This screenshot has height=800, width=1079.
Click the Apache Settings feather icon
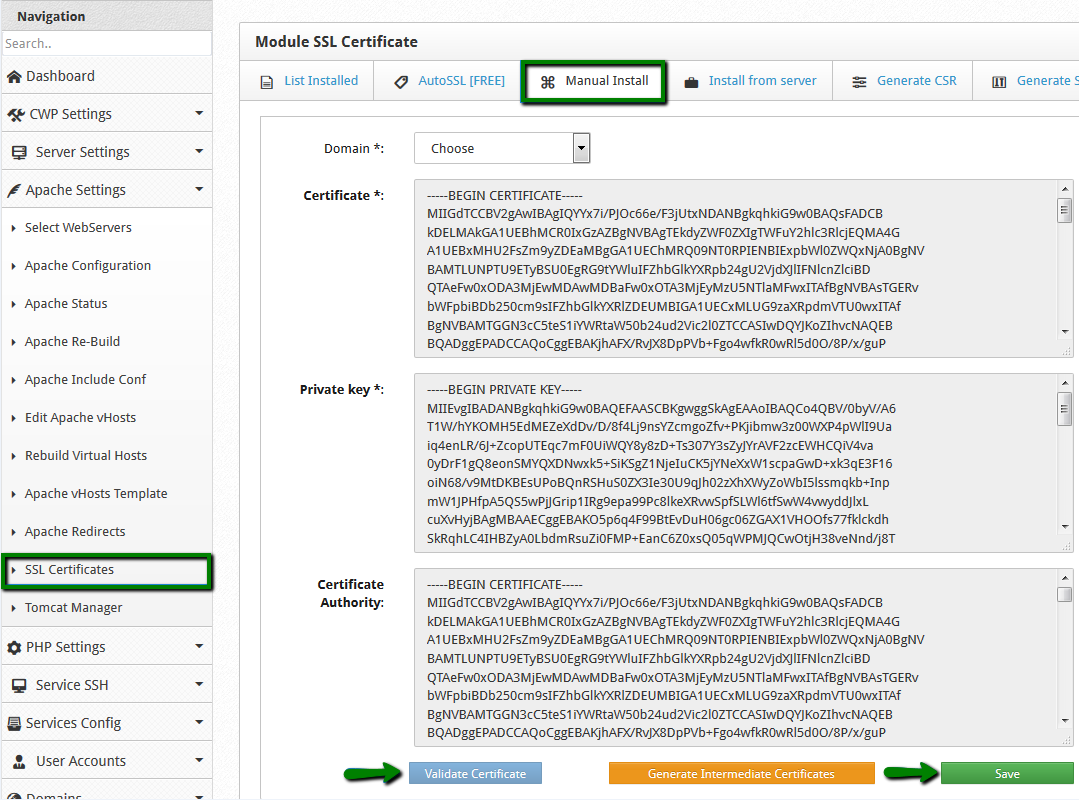point(14,190)
